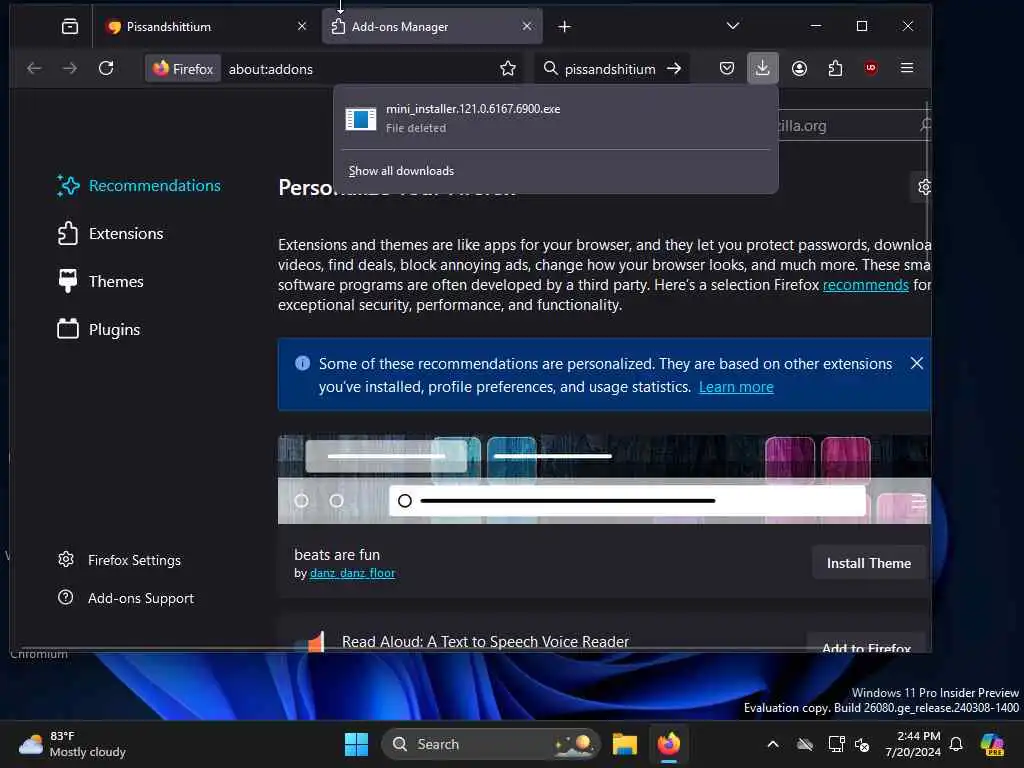
Task: Open the network display tray icon
Action: click(x=836, y=744)
